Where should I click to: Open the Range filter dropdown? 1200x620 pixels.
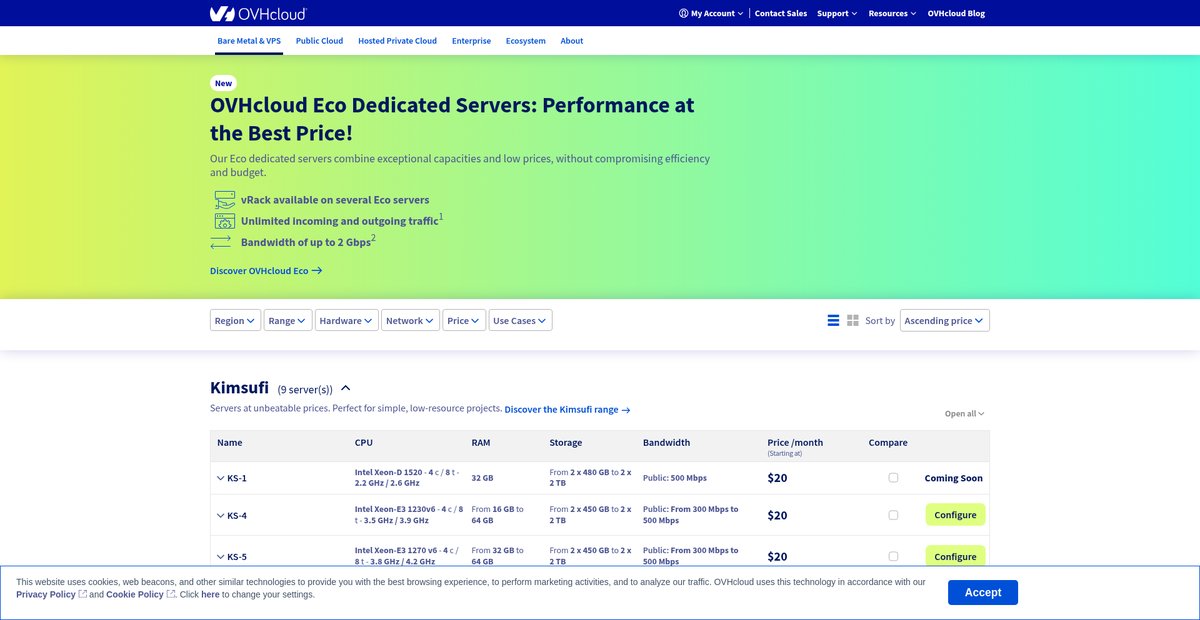[288, 320]
